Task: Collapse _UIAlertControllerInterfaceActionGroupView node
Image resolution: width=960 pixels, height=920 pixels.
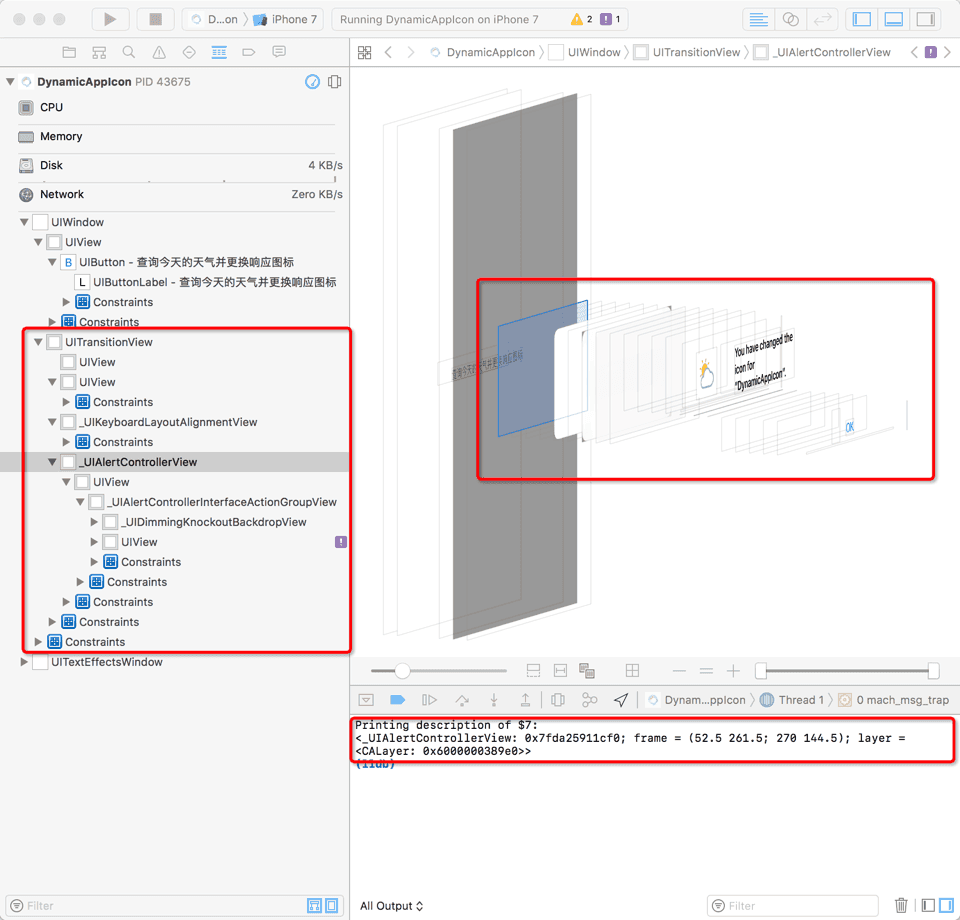Action: coord(80,502)
